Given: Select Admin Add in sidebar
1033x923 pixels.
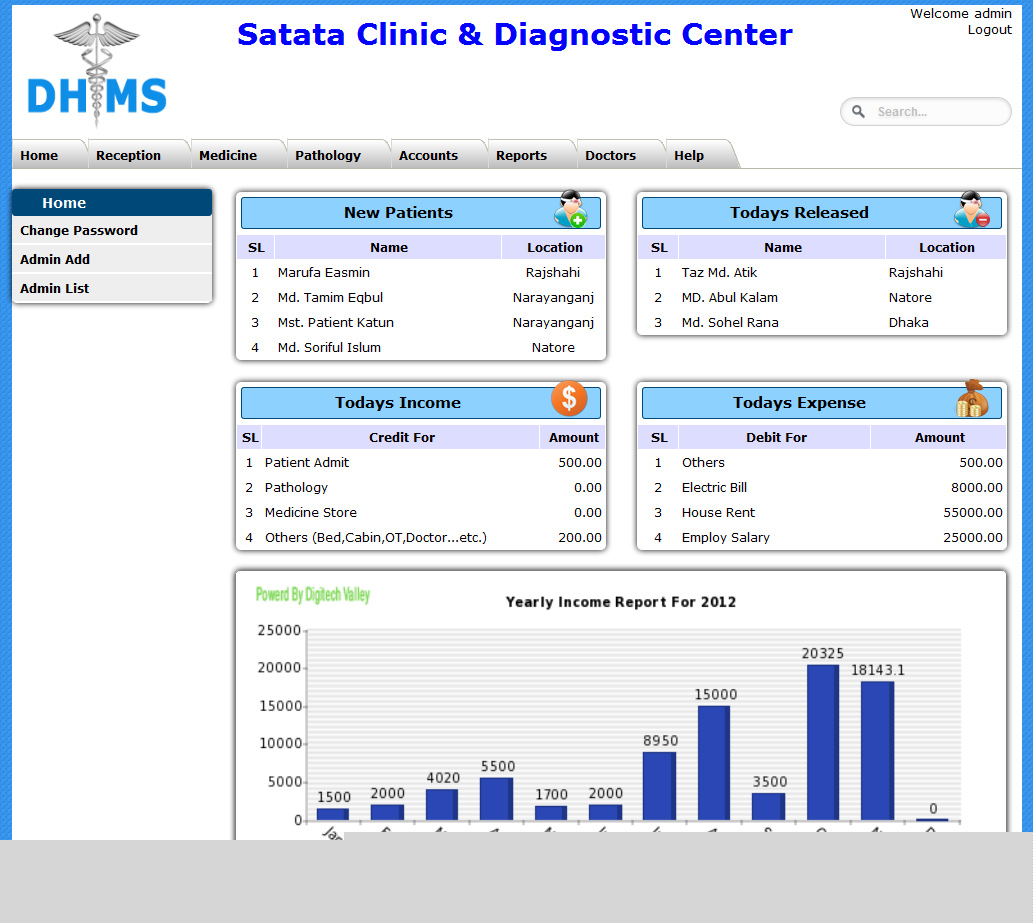Looking at the screenshot, I should pos(55,259).
